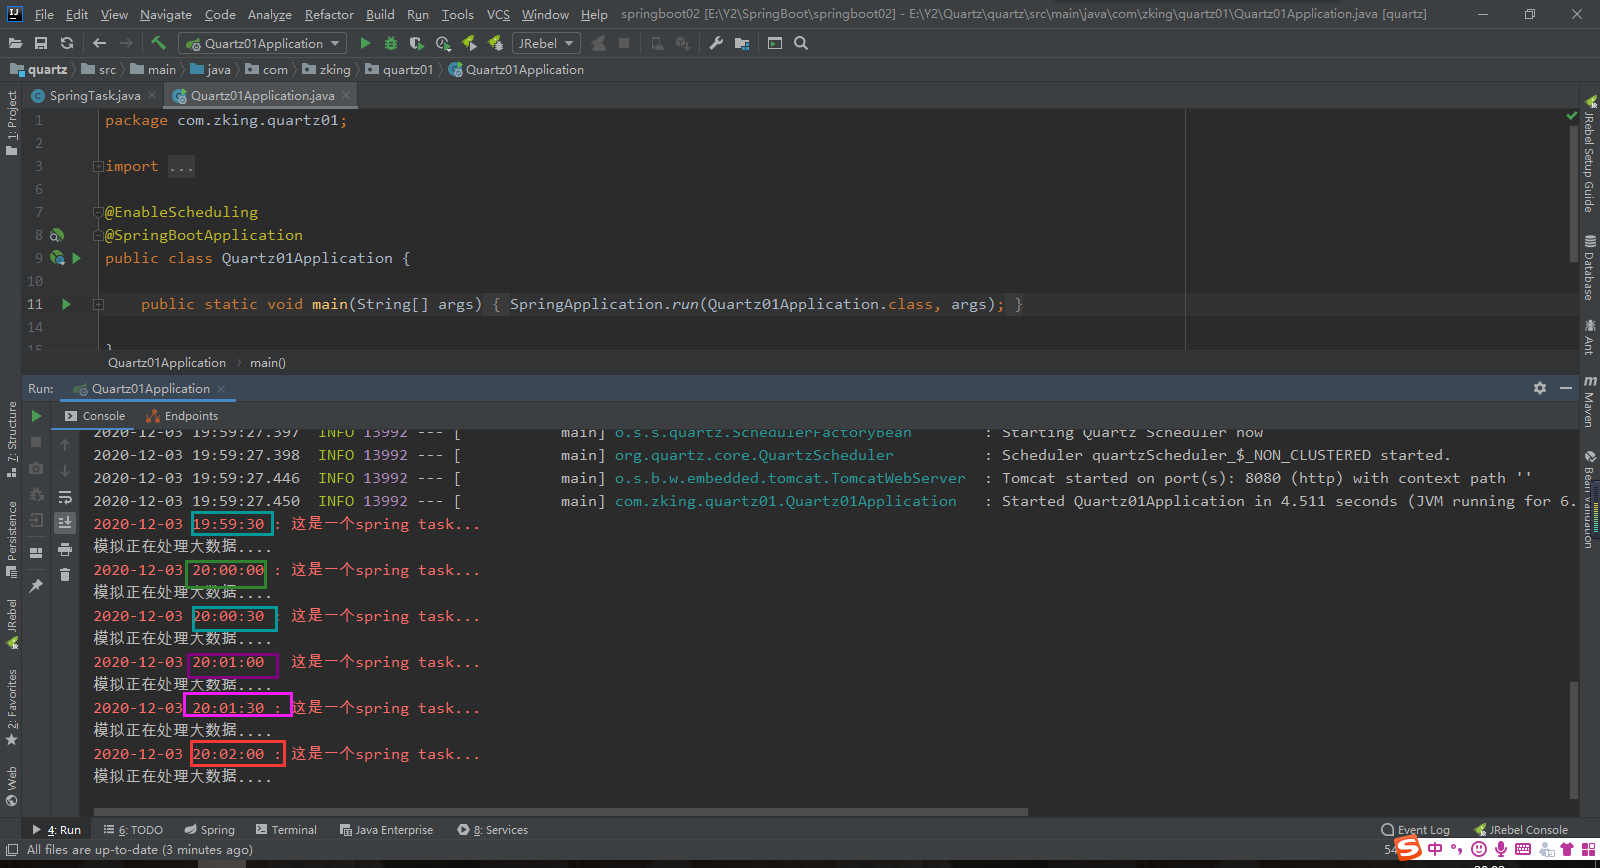Image resolution: width=1600 pixels, height=868 pixels.
Task: Click the Build project hammer icon
Action: (x=158, y=43)
